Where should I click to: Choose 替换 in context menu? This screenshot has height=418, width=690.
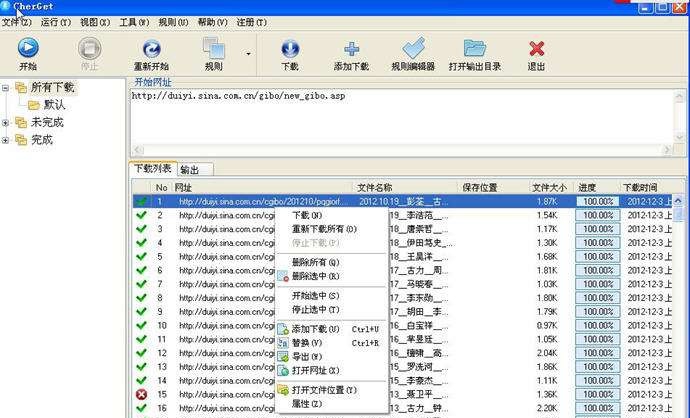click(332, 343)
